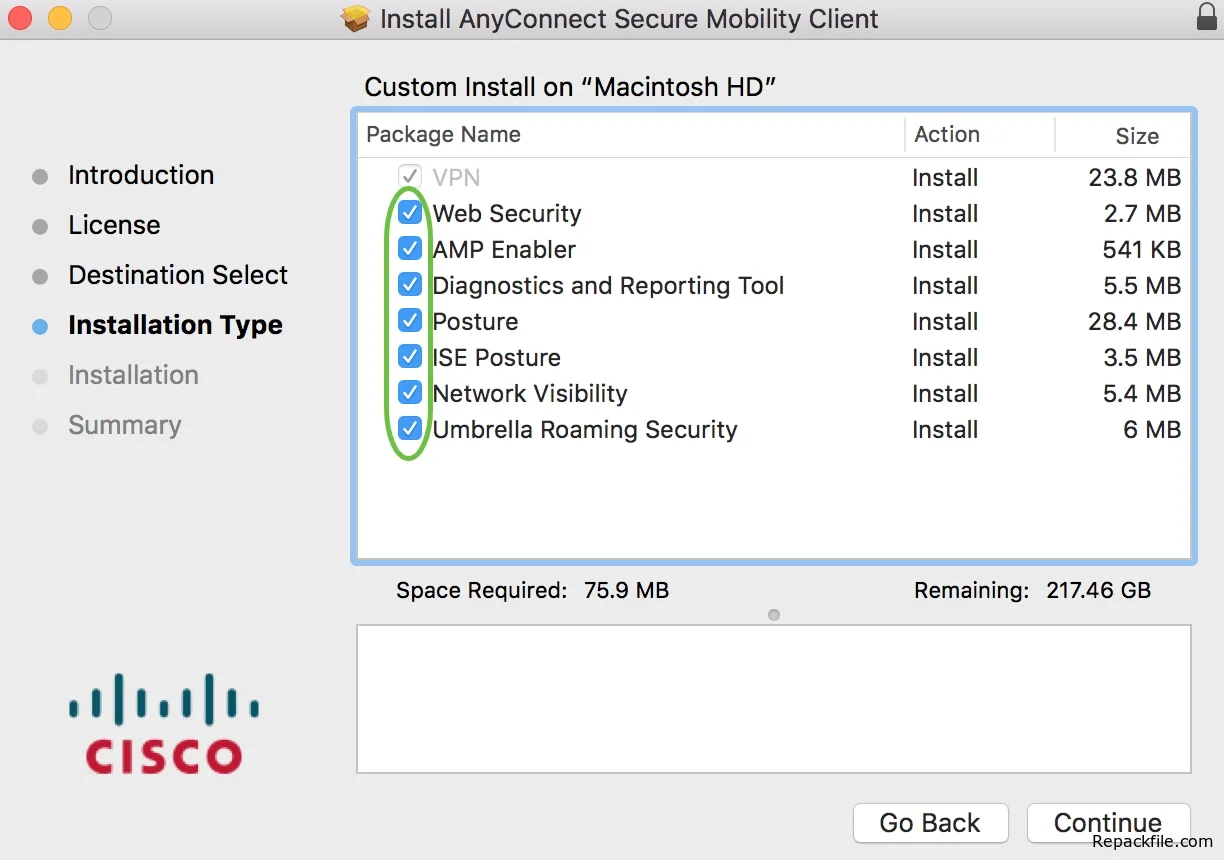Select Diagnostics and Reporting Tool row text

pyautogui.click(x=608, y=285)
